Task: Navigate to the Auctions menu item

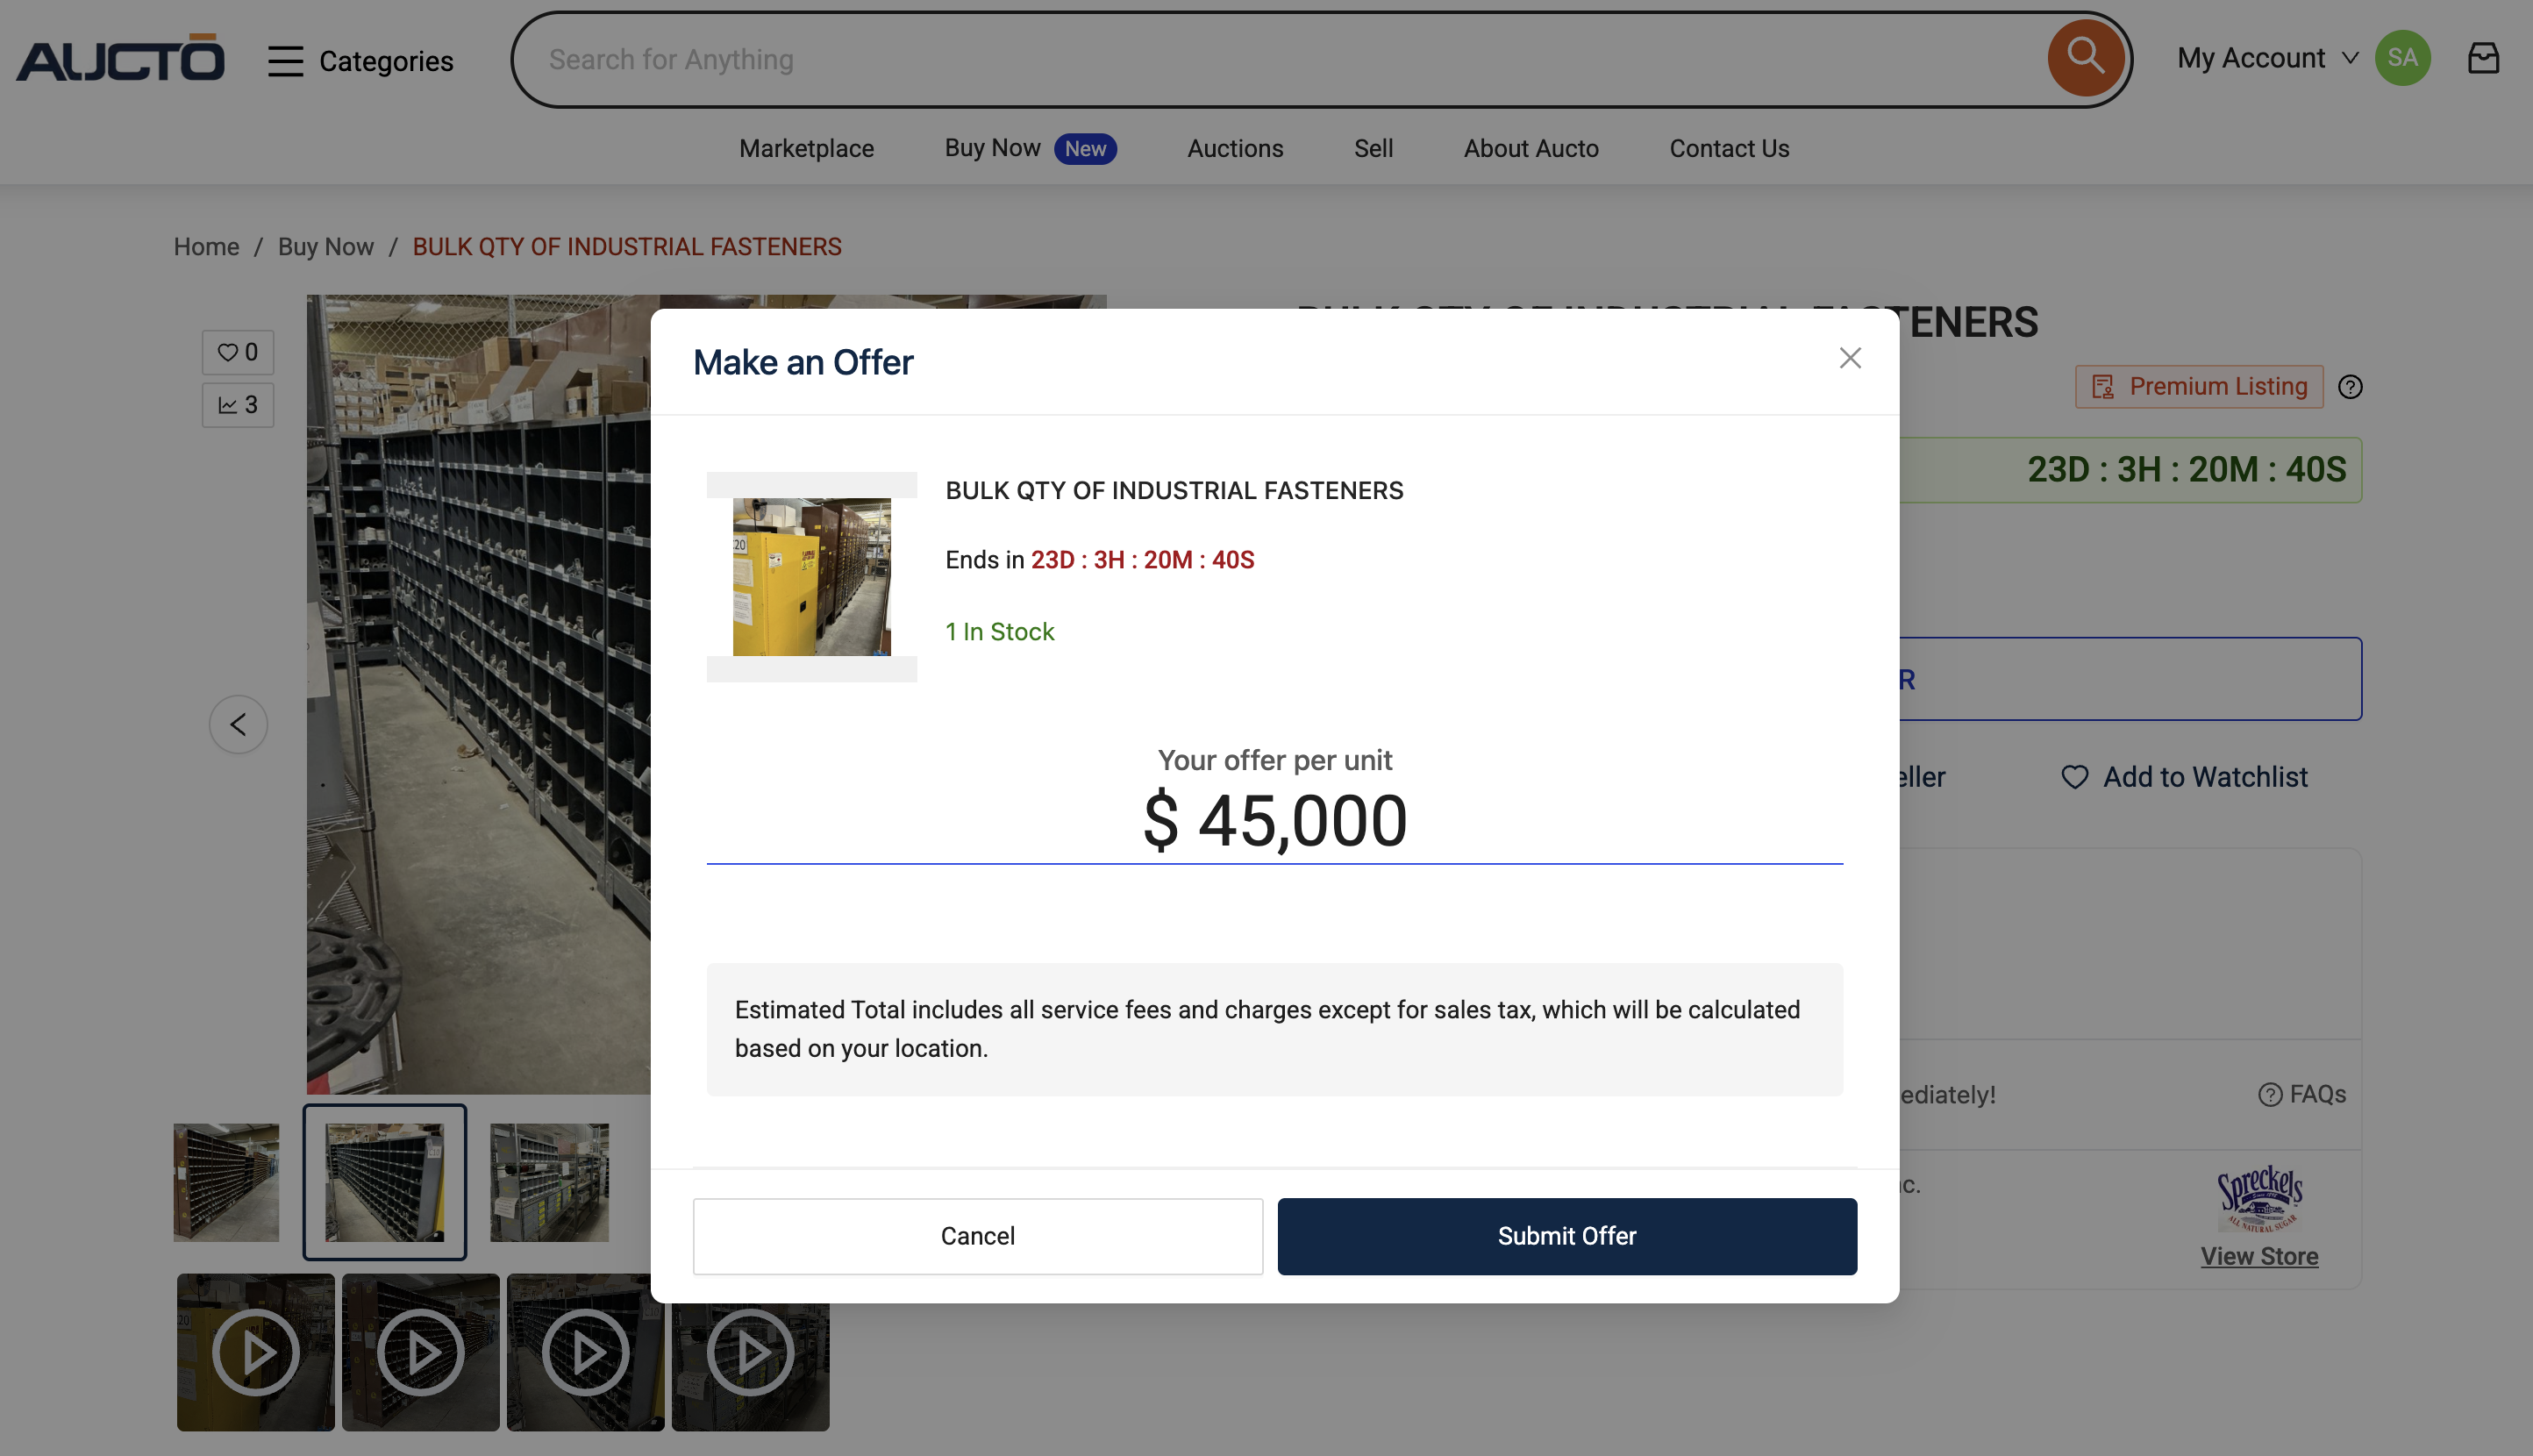Action: [x=1235, y=148]
